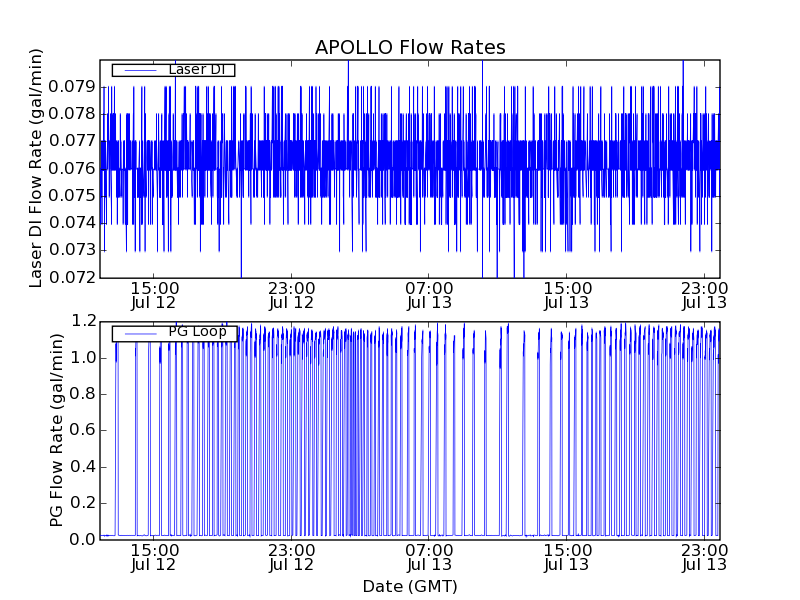Viewport: 800px width, 600px height.
Task: Click the 0.4 tick label on PG plot
Action: (x=83, y=467)
